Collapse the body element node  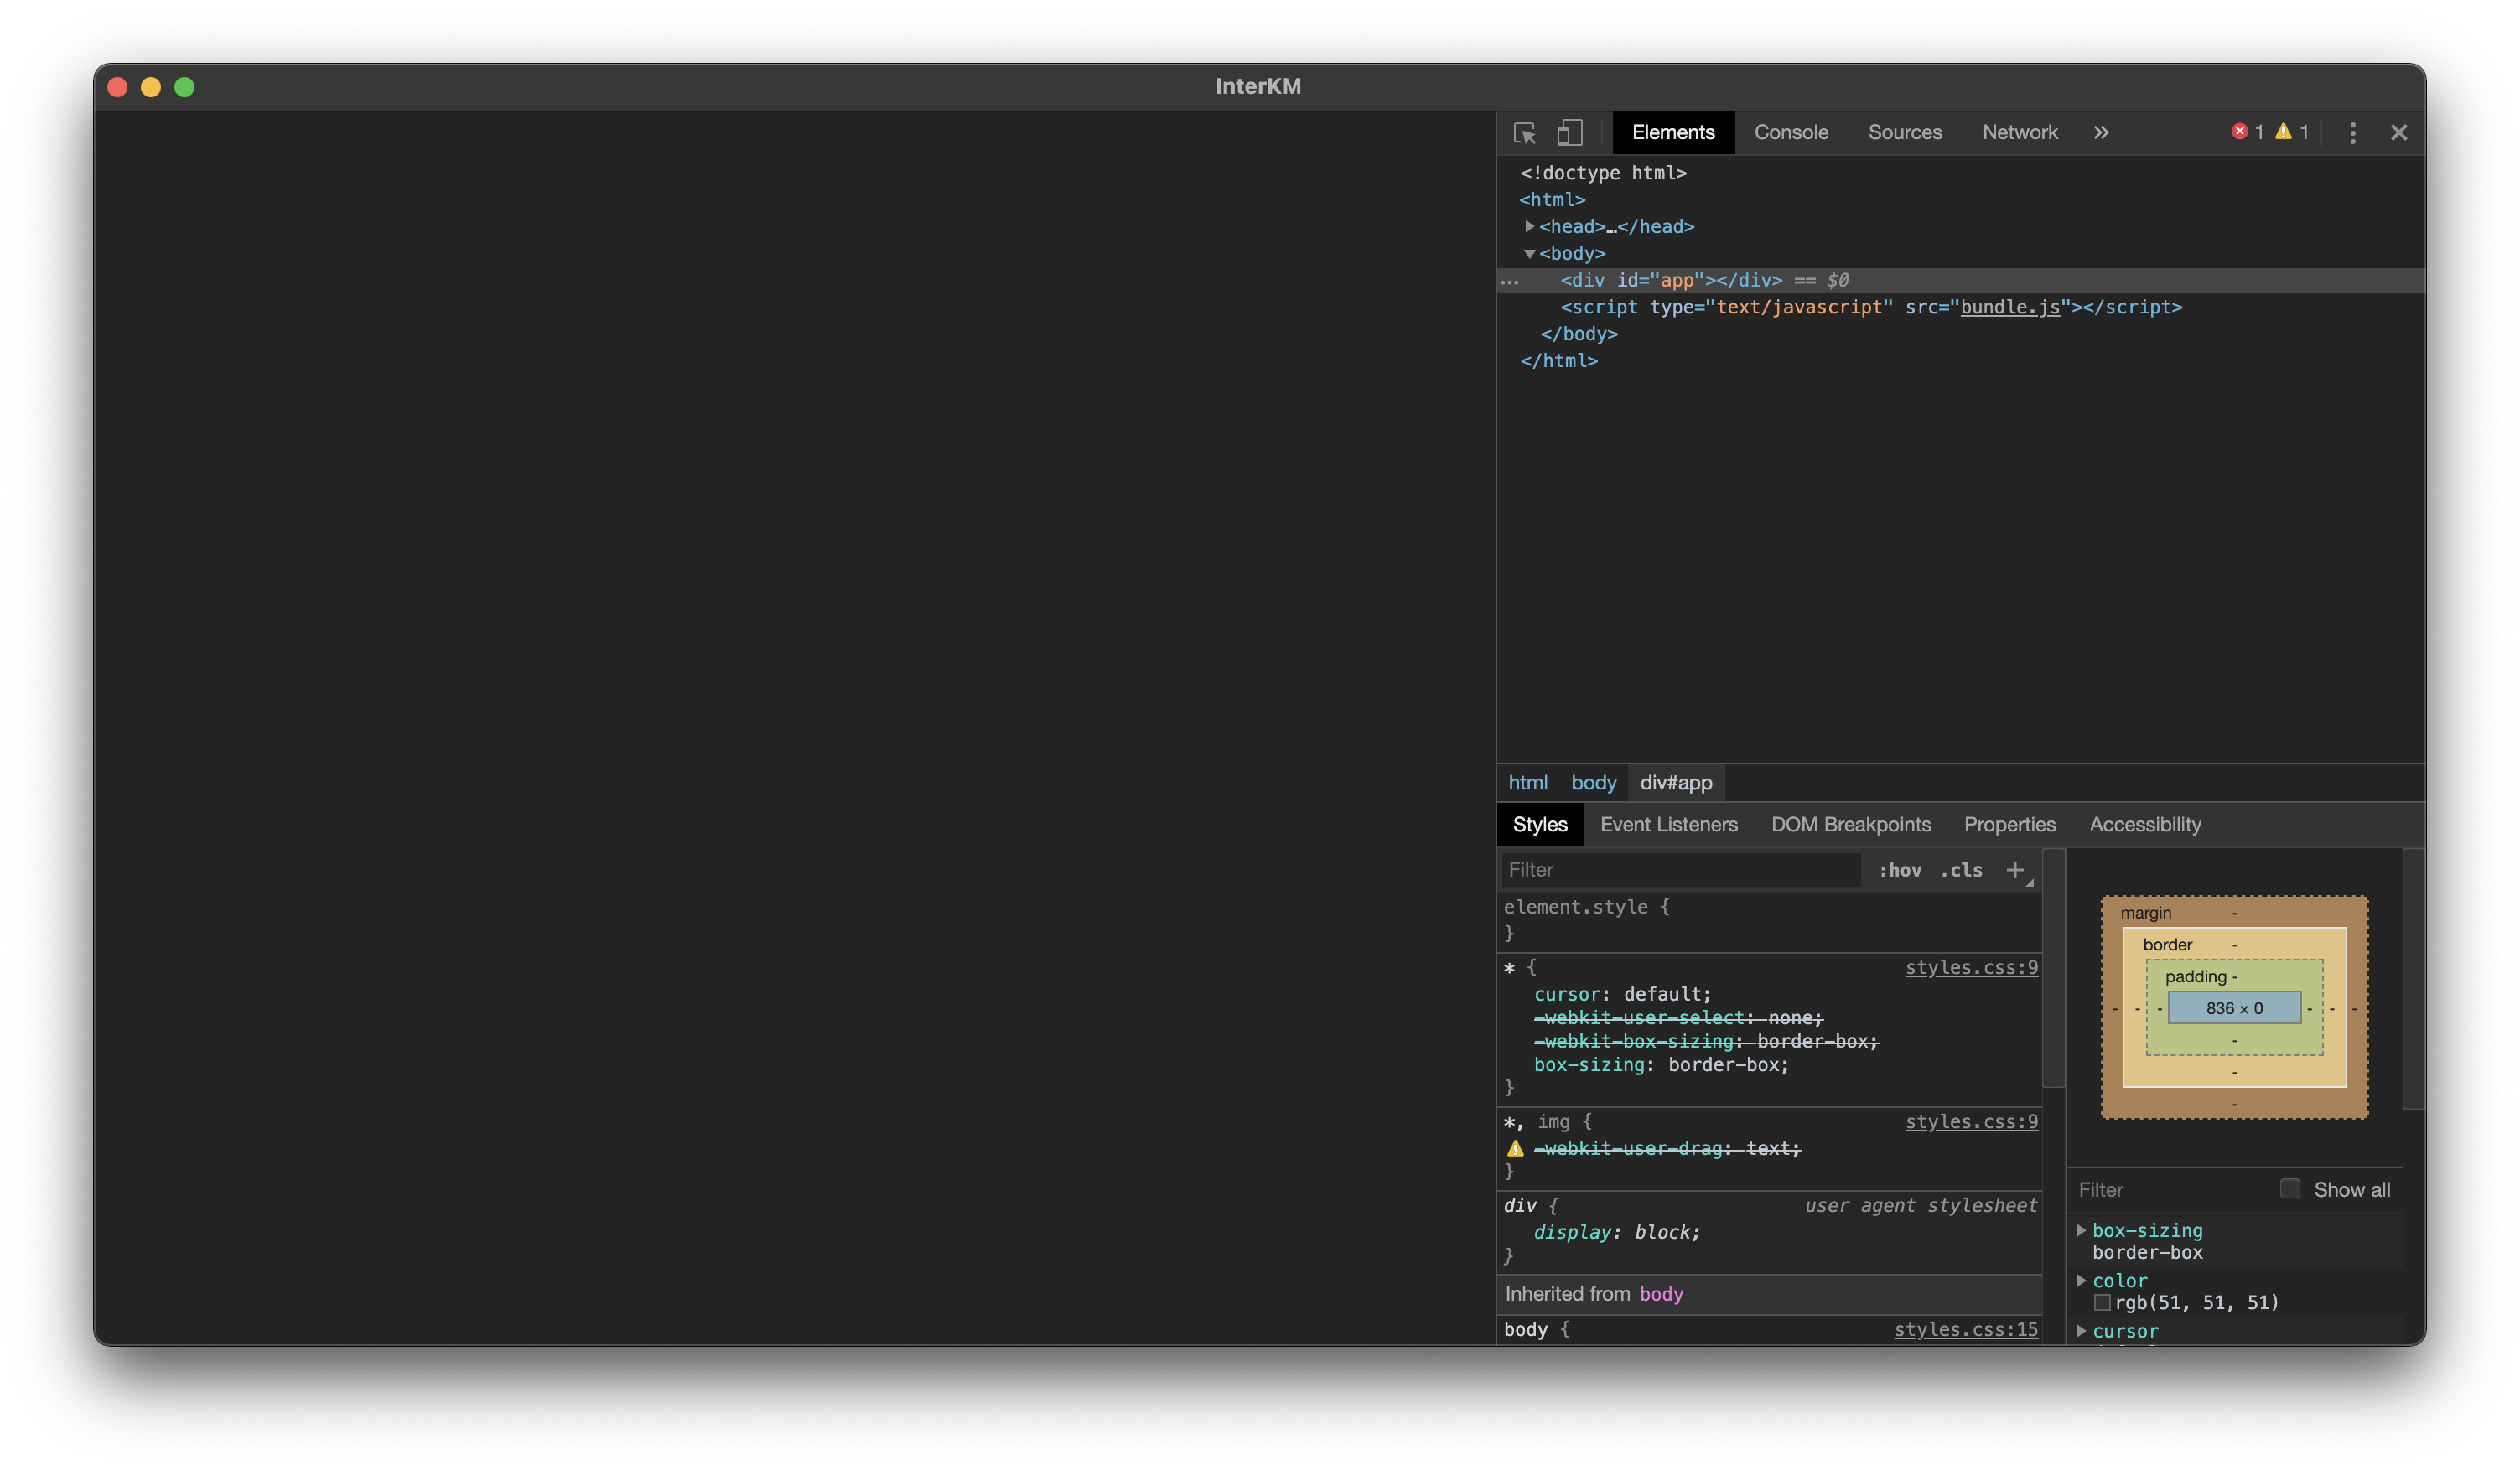[x=1529, y=254]
